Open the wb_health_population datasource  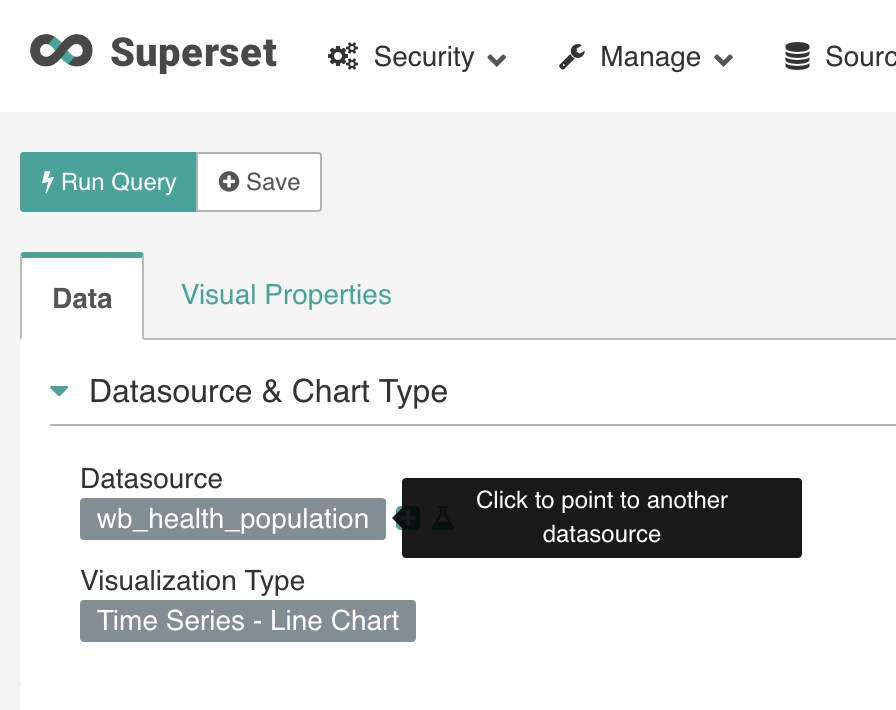(232, 519)
